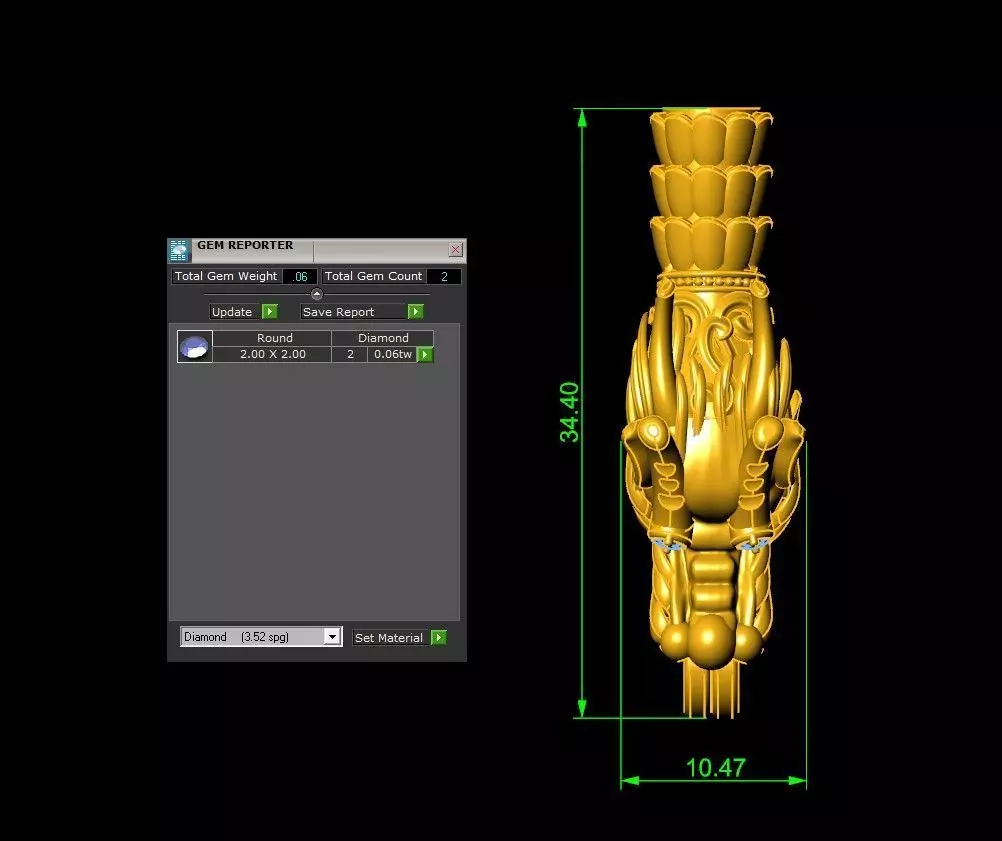1002x841 pixels.
Task: Click the Gem Reporter panel icon
Action: (179, 251)
